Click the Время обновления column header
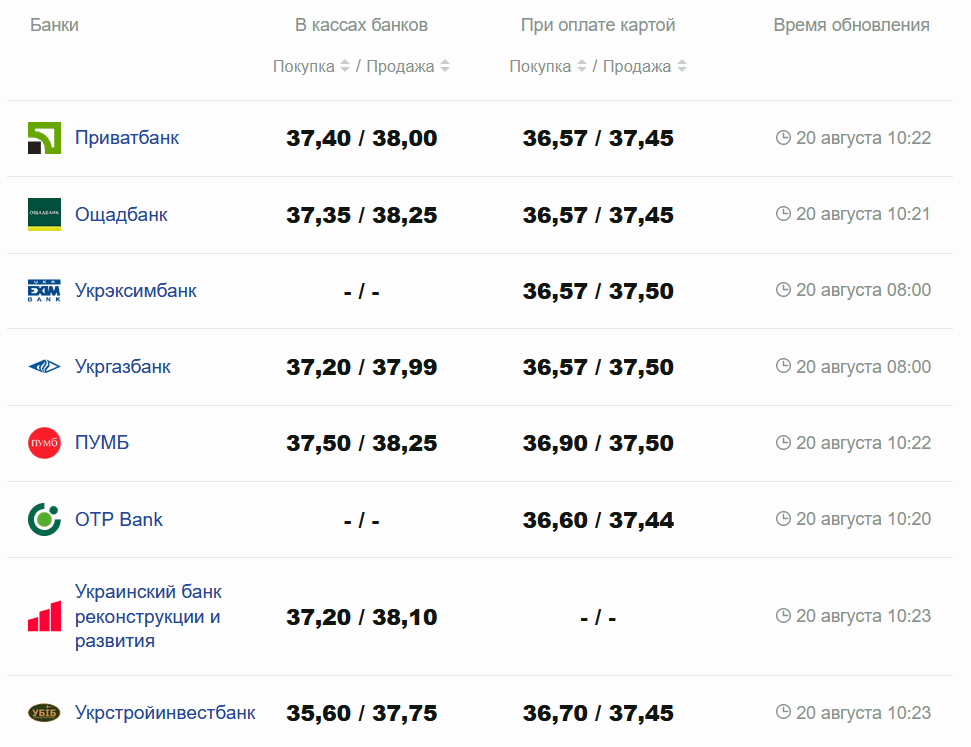 (851, 25)
